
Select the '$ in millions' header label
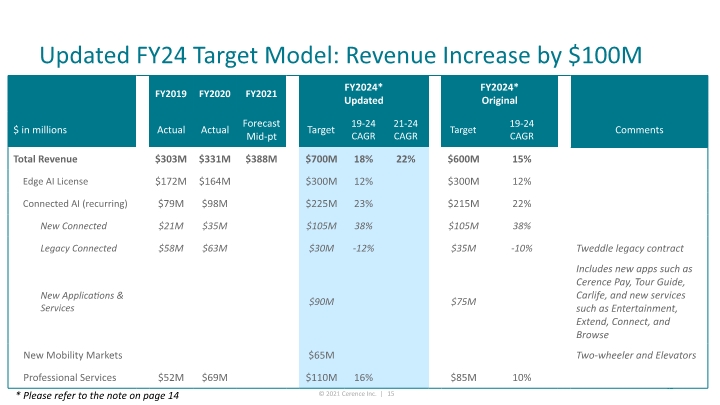40,130
